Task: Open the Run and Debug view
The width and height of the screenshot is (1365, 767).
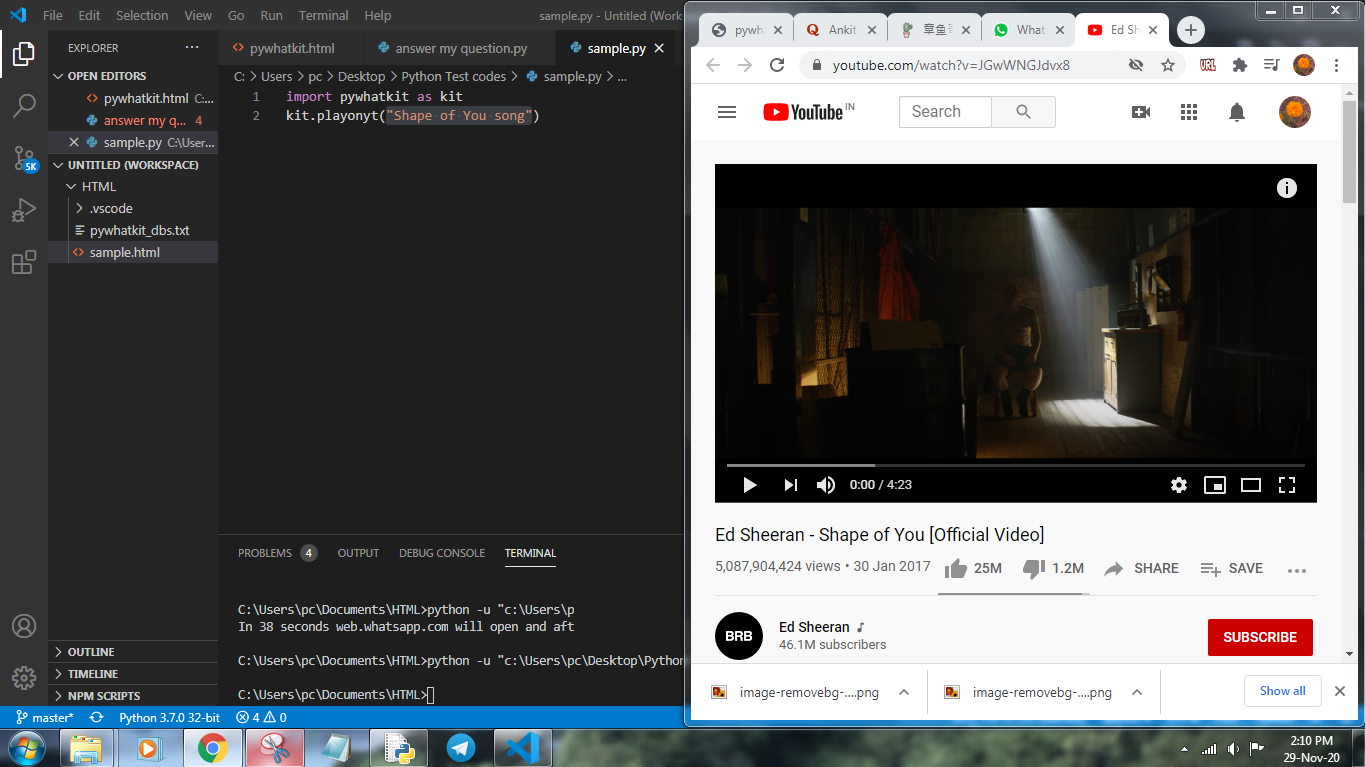Action: (24, 210)
